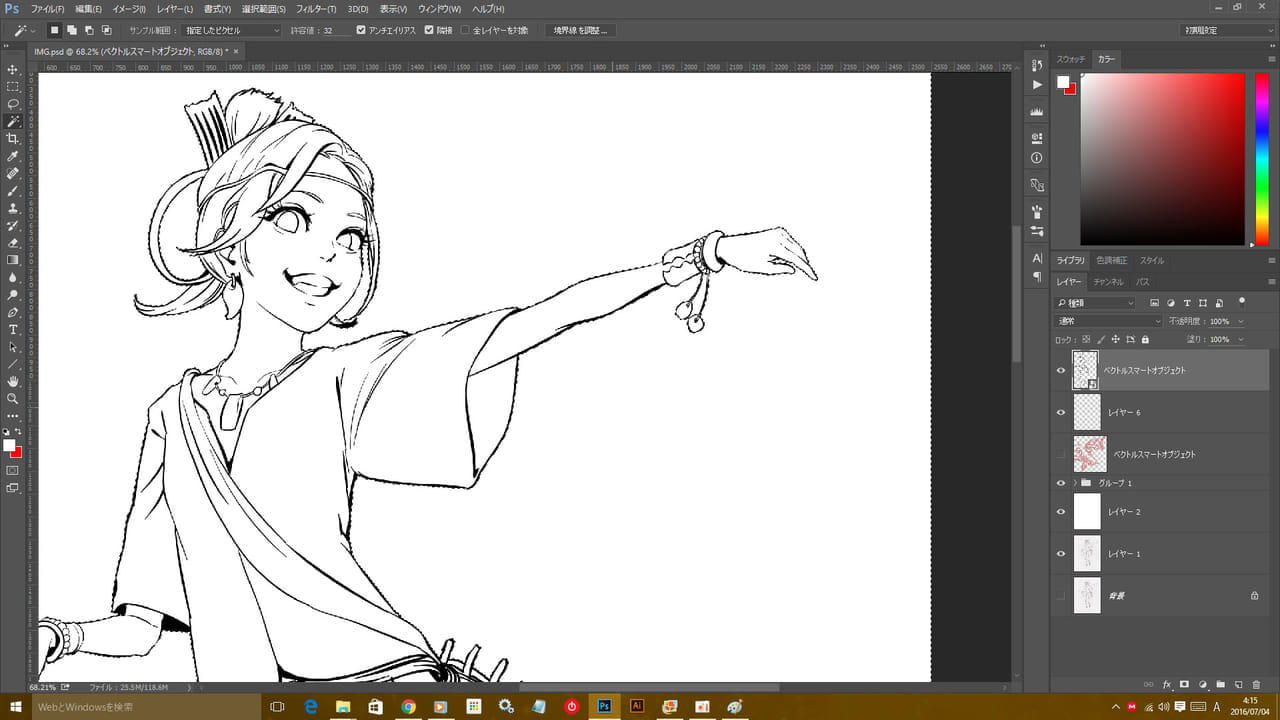
Task: Choose the Horizontal Type tool
Action: click(13, 329)
